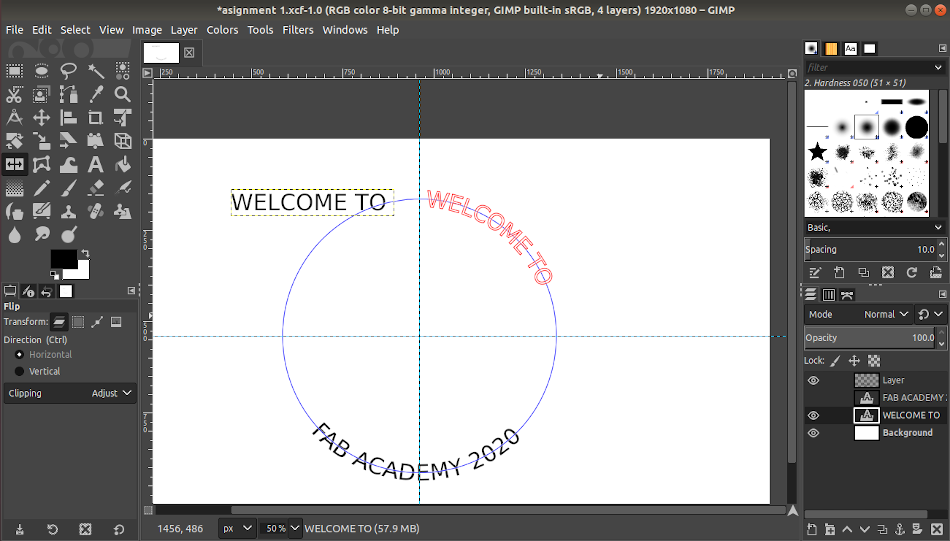The image size is (950, 541).
Task: Click the foreground black color swatch
Action: tap(62, 258)
